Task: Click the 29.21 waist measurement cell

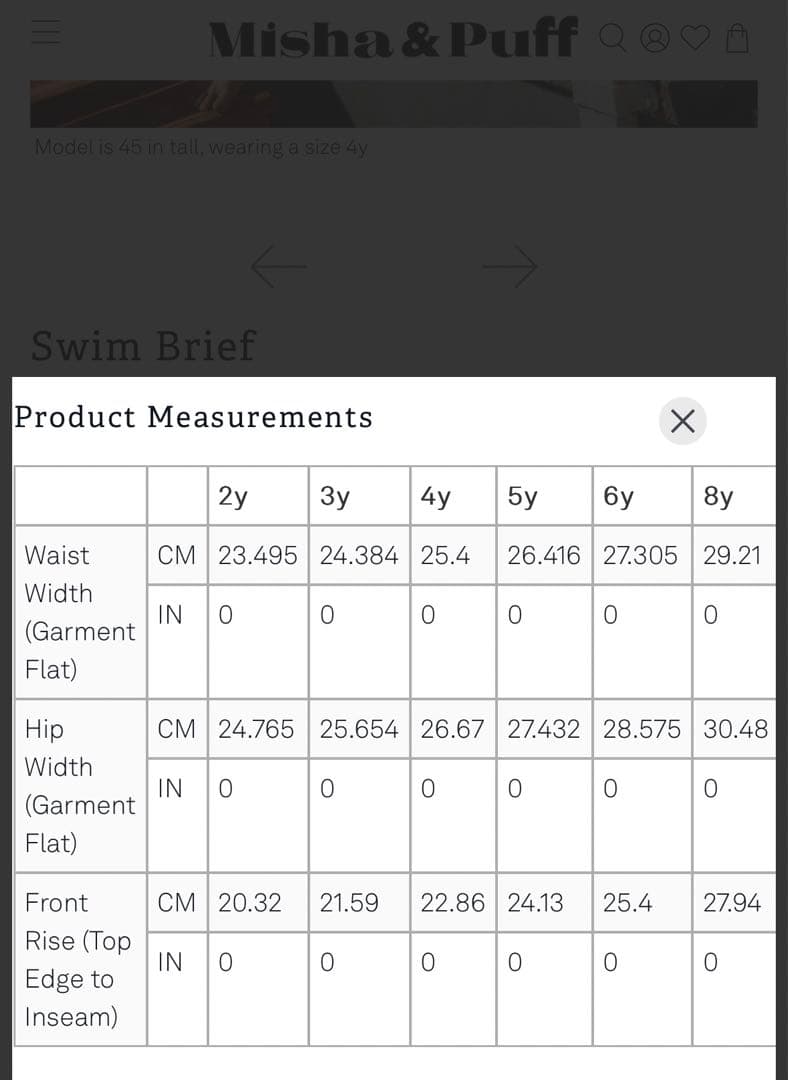Action: click(732, 556)
